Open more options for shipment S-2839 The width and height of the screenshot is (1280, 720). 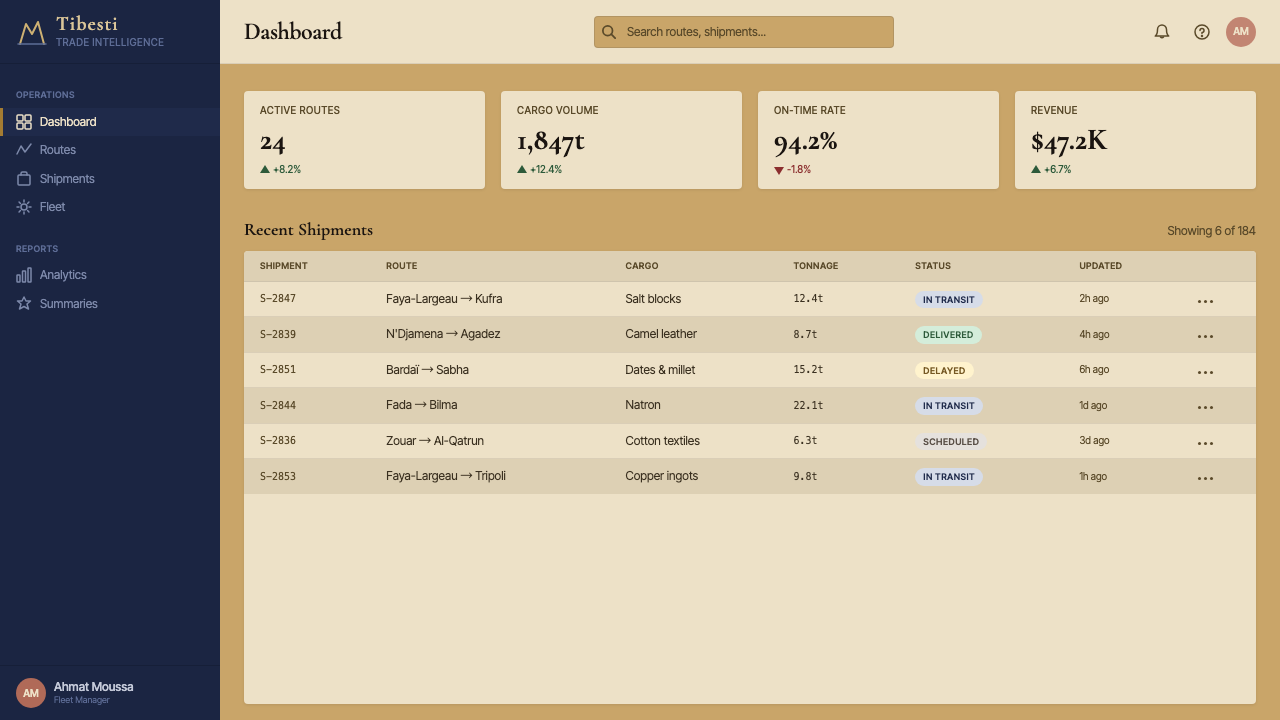1205,337
